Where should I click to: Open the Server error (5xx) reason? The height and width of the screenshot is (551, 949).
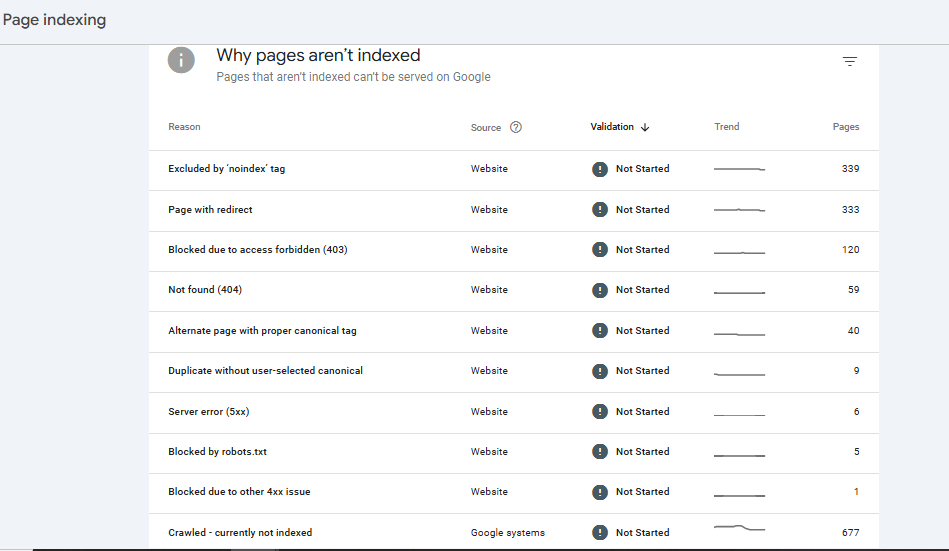[x=208, y=412]
